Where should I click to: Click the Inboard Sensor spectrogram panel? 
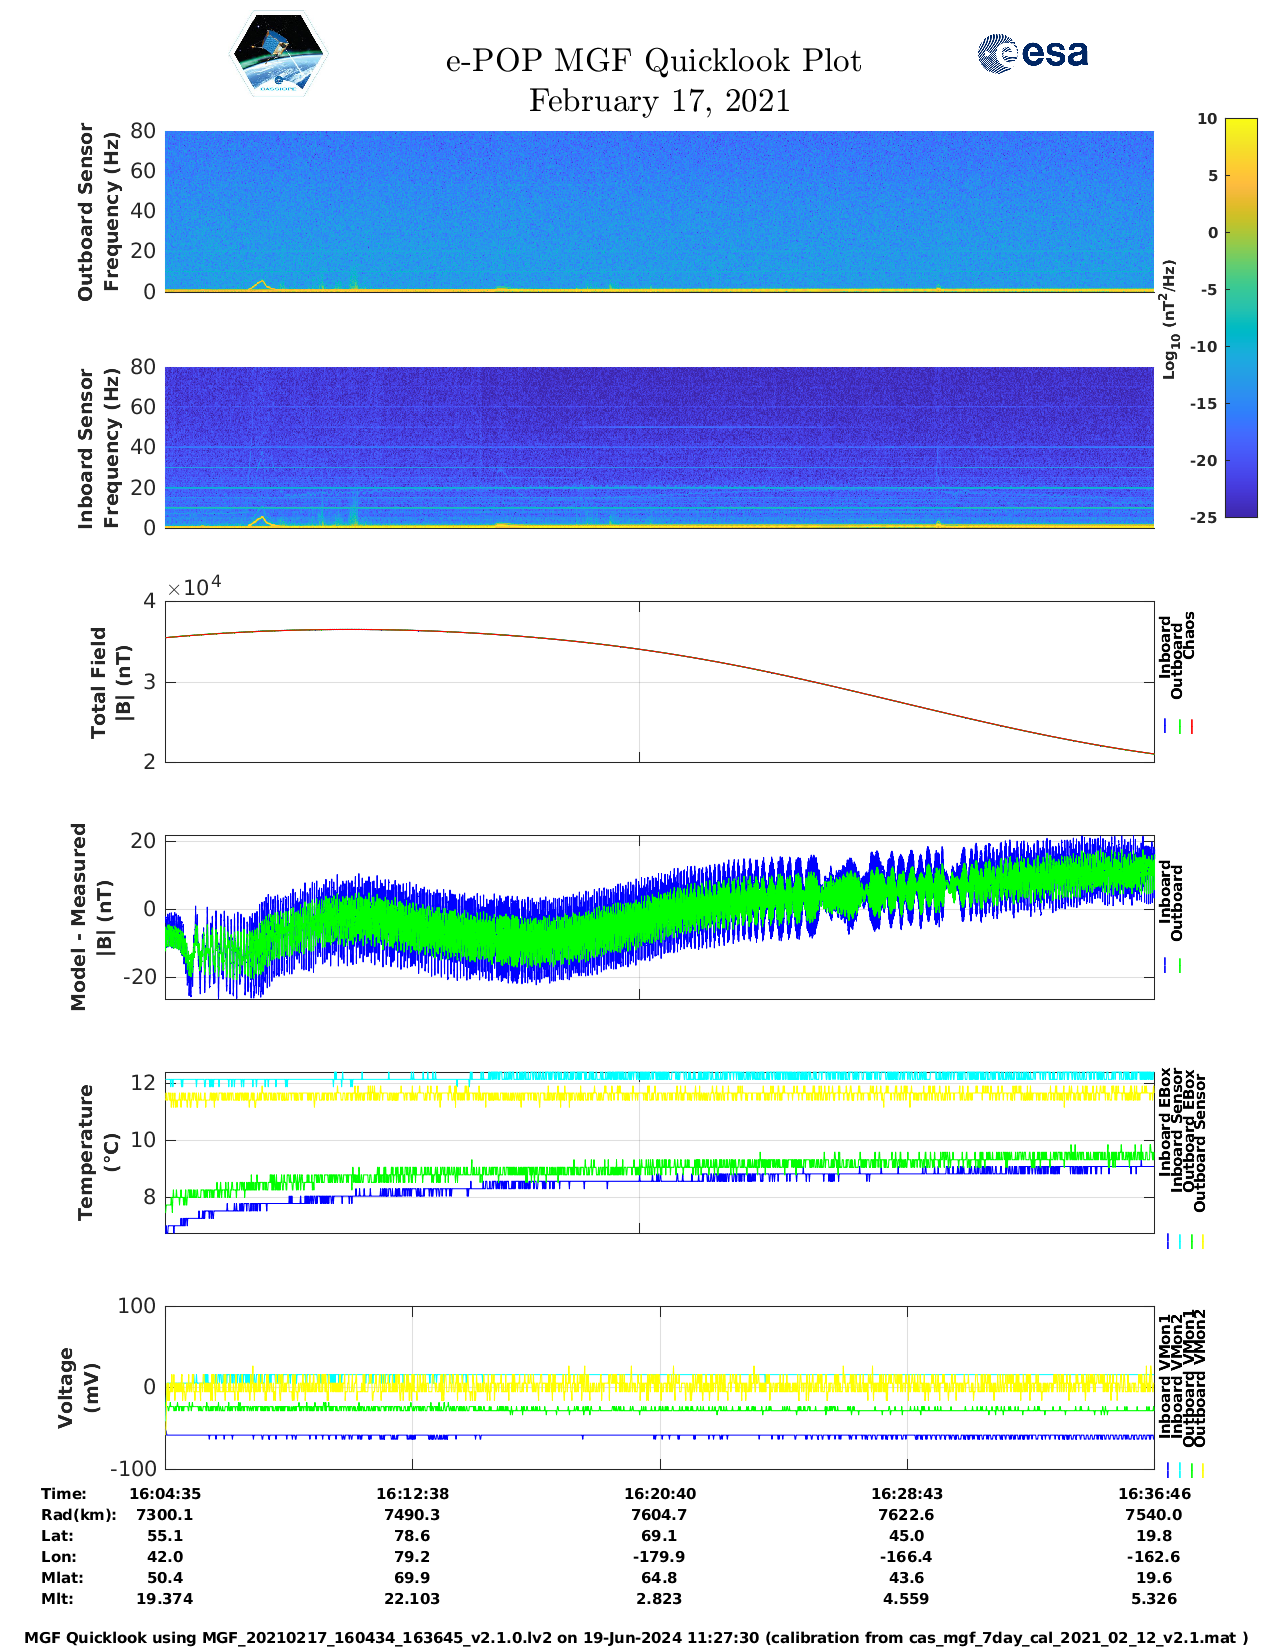tap(659, 447)
